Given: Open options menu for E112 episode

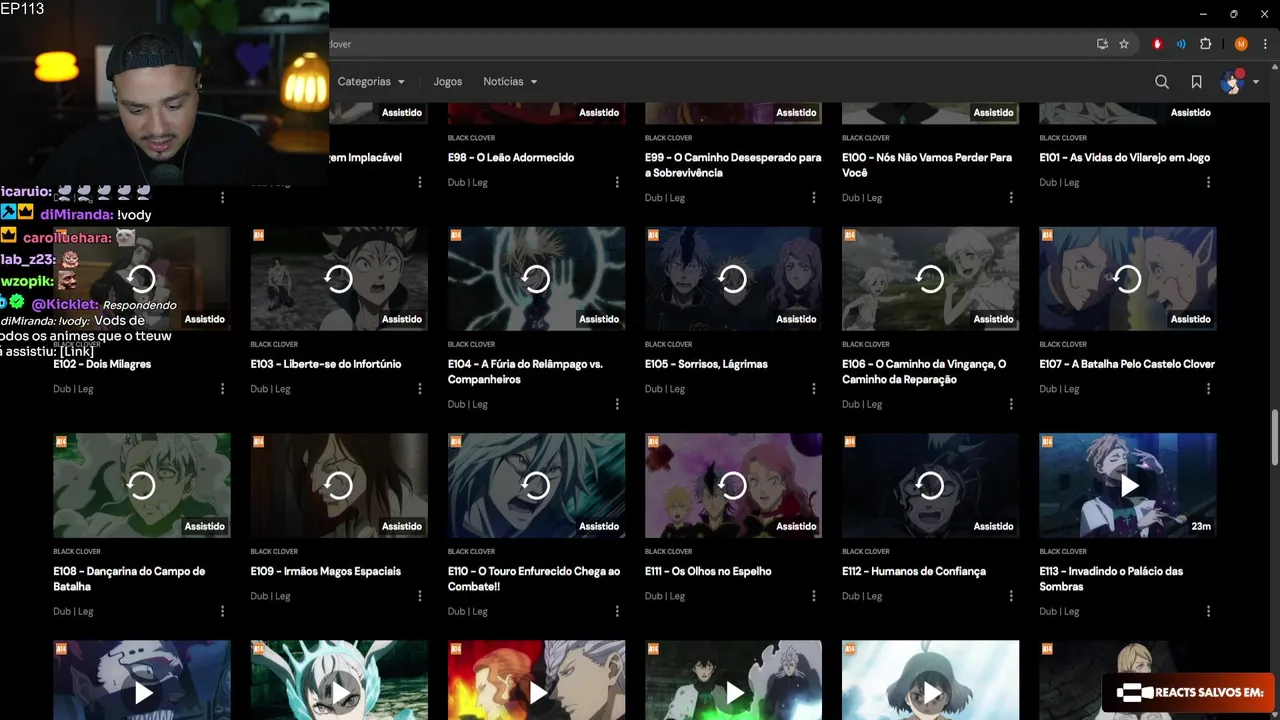Looking at the screenshot, I should tap(1011, 596).
